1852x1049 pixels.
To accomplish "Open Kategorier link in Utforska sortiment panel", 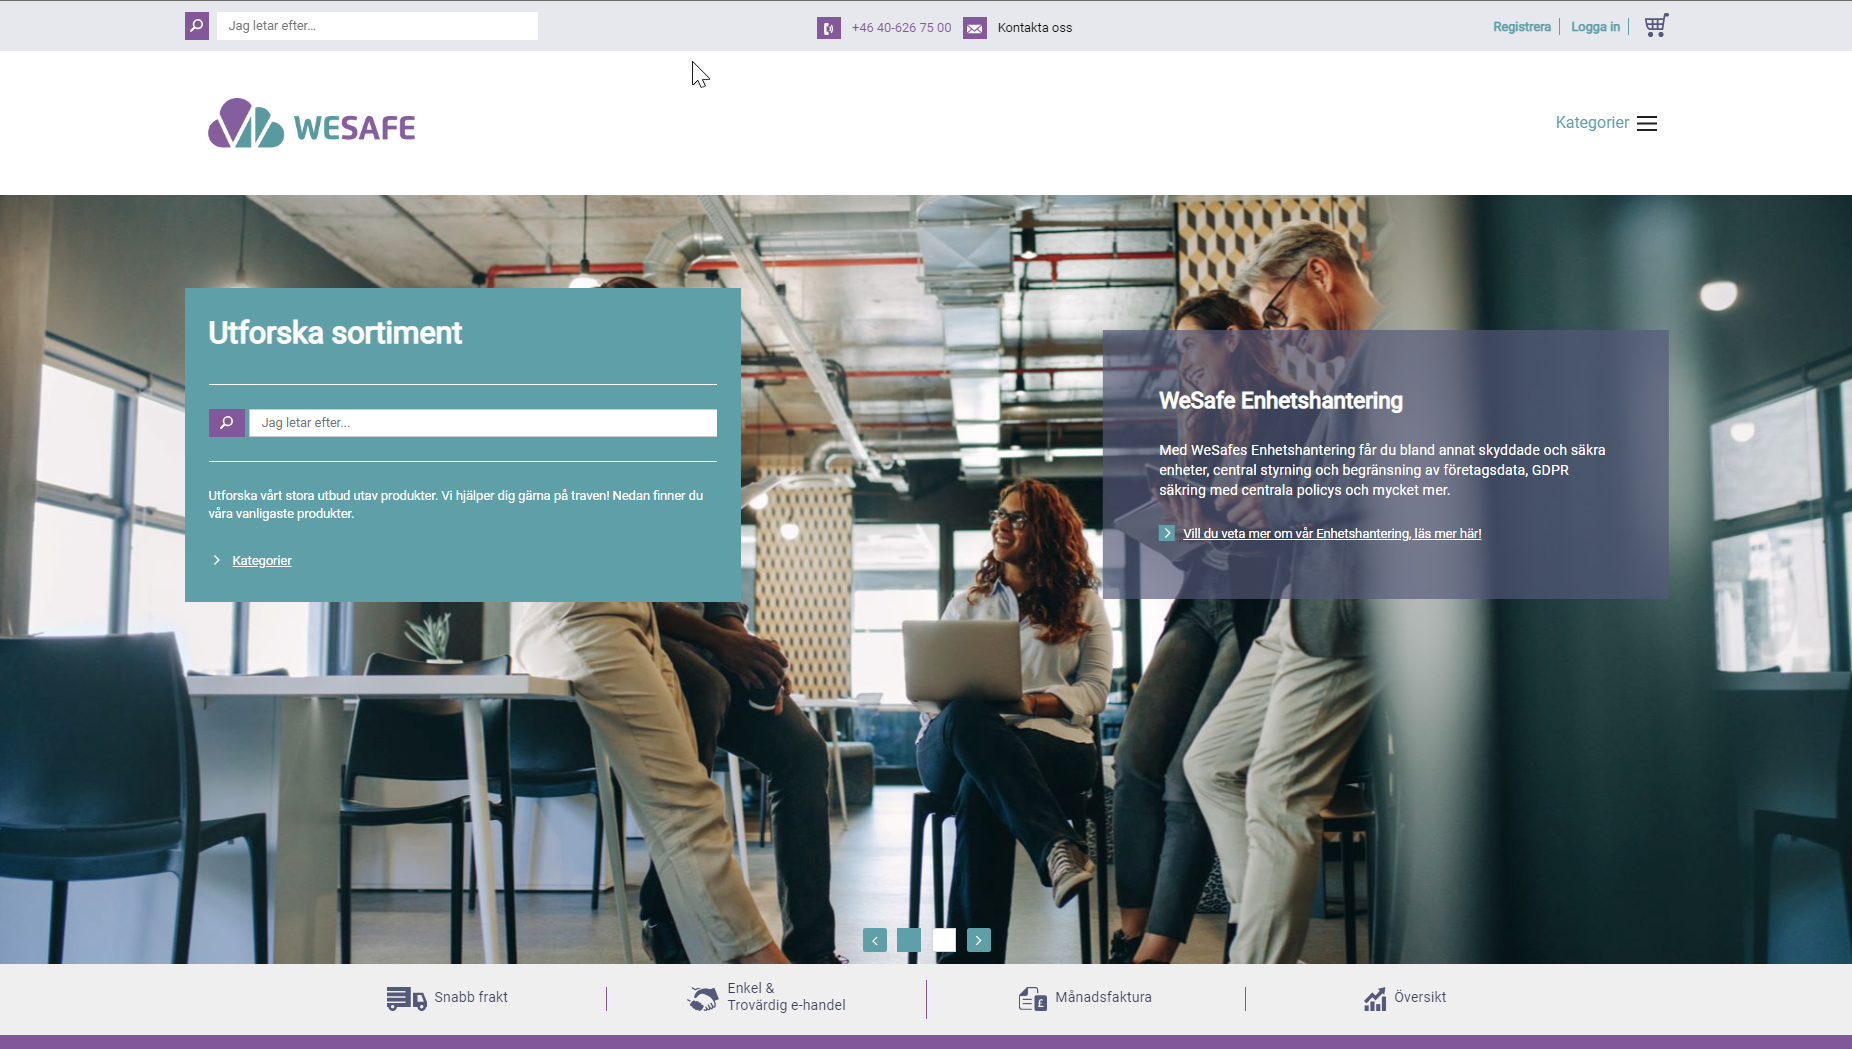I will (x=262, y=561).
